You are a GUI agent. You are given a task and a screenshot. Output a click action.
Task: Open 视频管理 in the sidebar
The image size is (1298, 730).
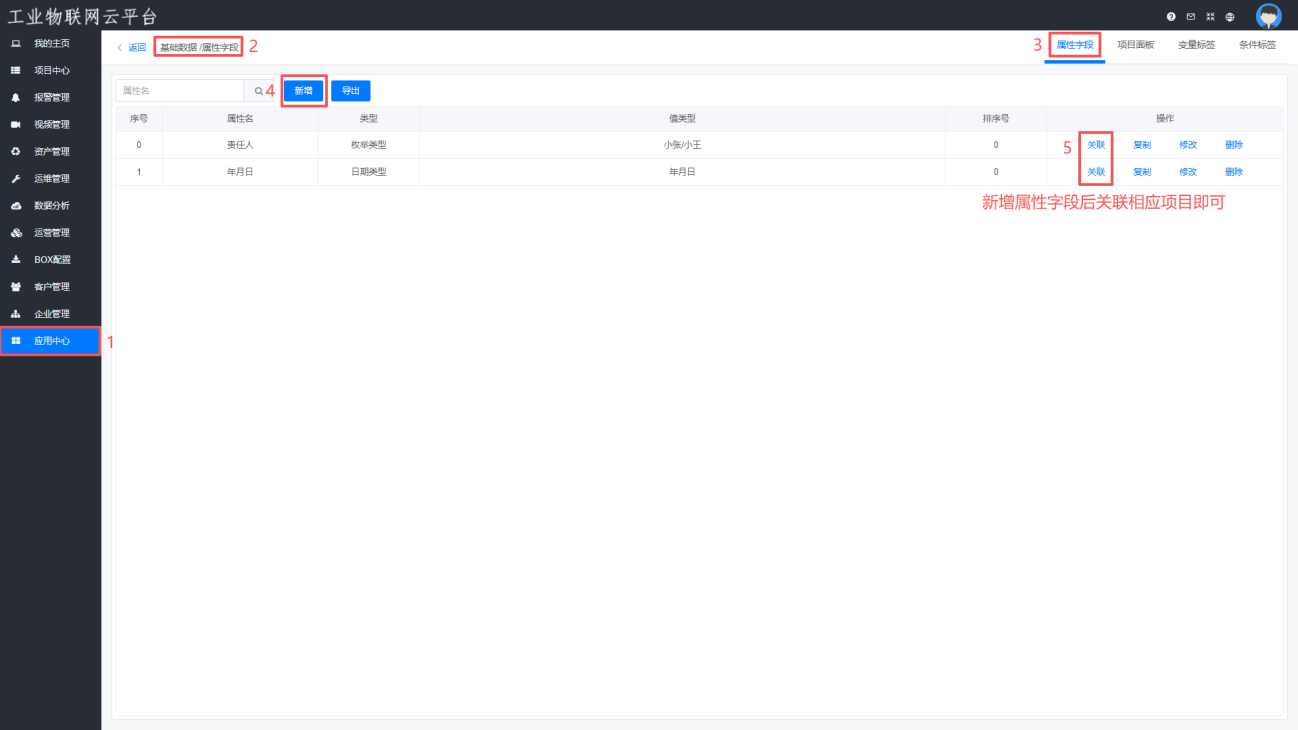click(51, 125)
